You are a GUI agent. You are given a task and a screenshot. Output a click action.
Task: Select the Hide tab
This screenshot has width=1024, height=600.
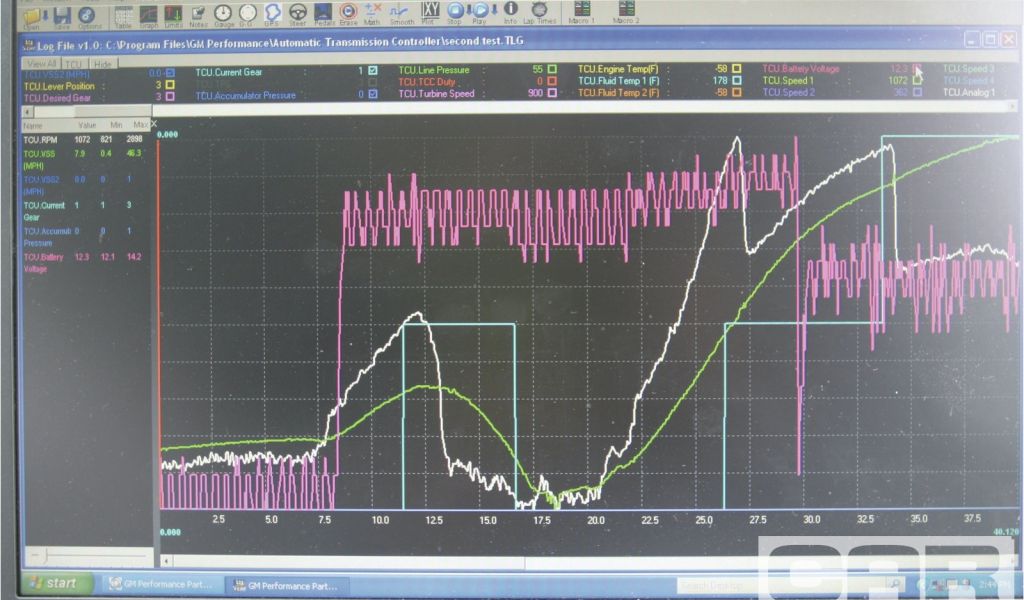point(103,63)
